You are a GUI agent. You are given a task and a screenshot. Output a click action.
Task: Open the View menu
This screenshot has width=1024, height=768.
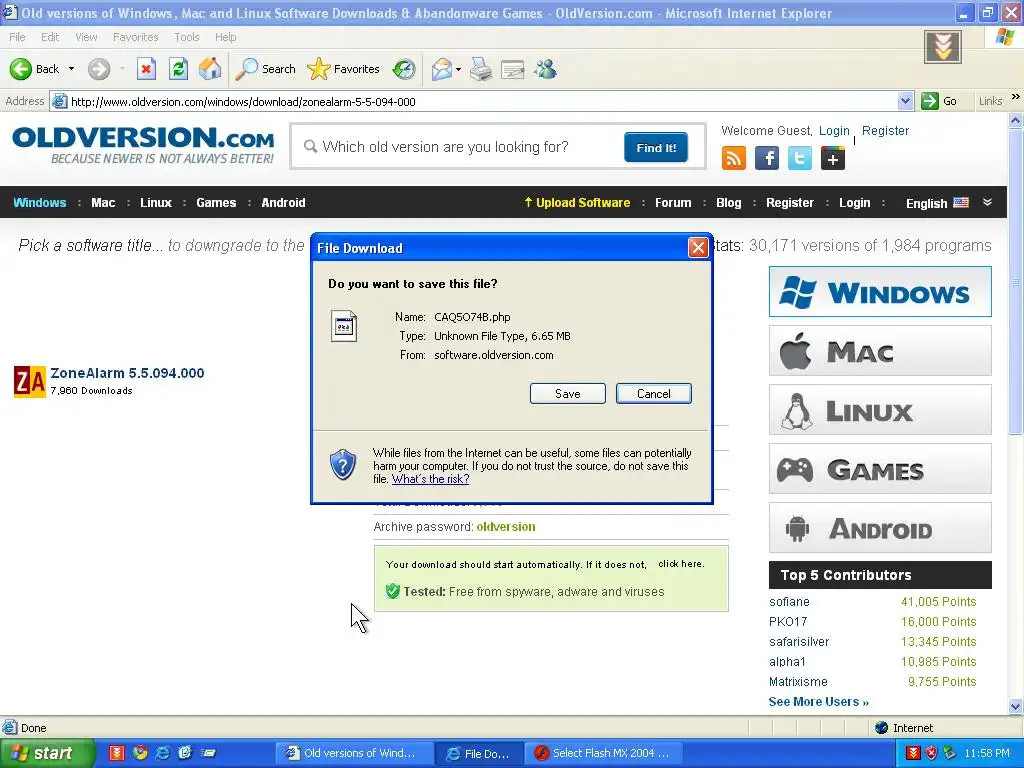coord(86,37)
